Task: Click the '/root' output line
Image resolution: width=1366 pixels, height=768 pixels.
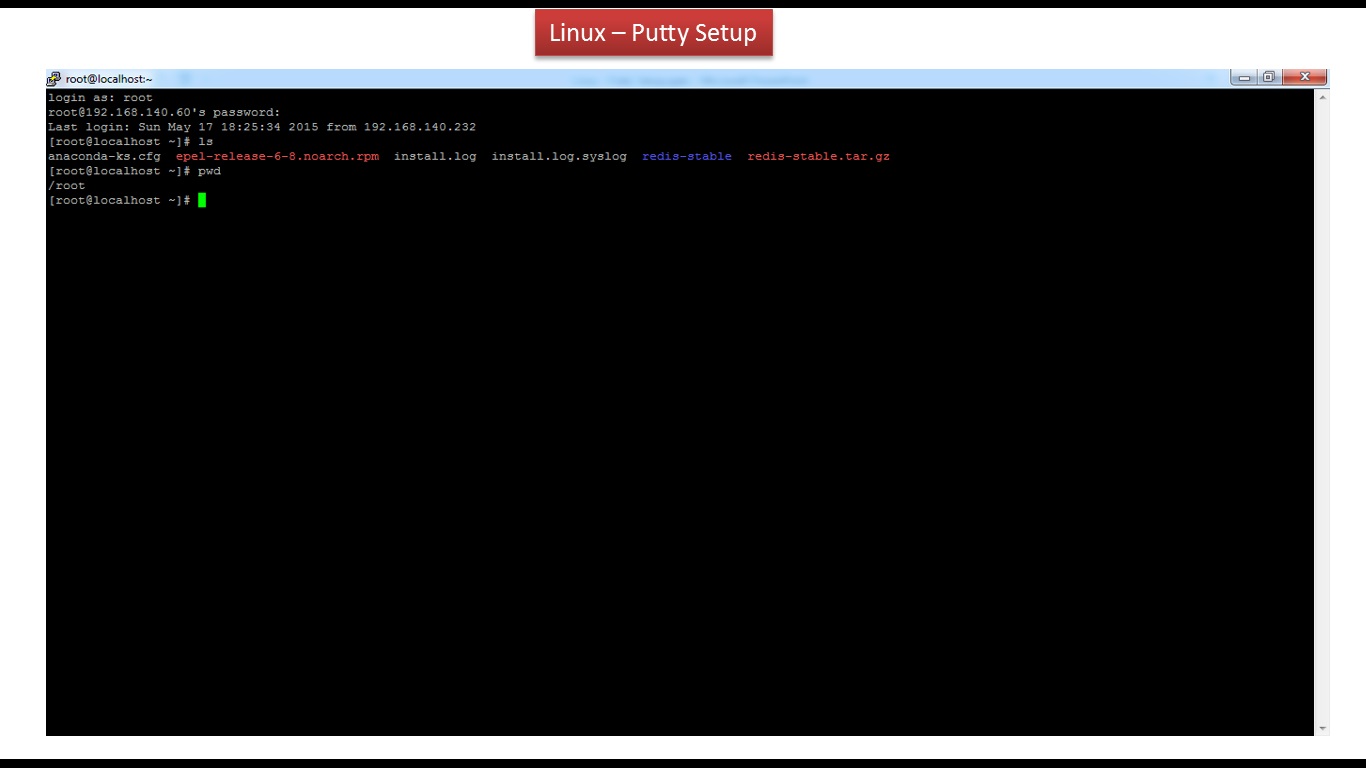Action: coord(67,186)
